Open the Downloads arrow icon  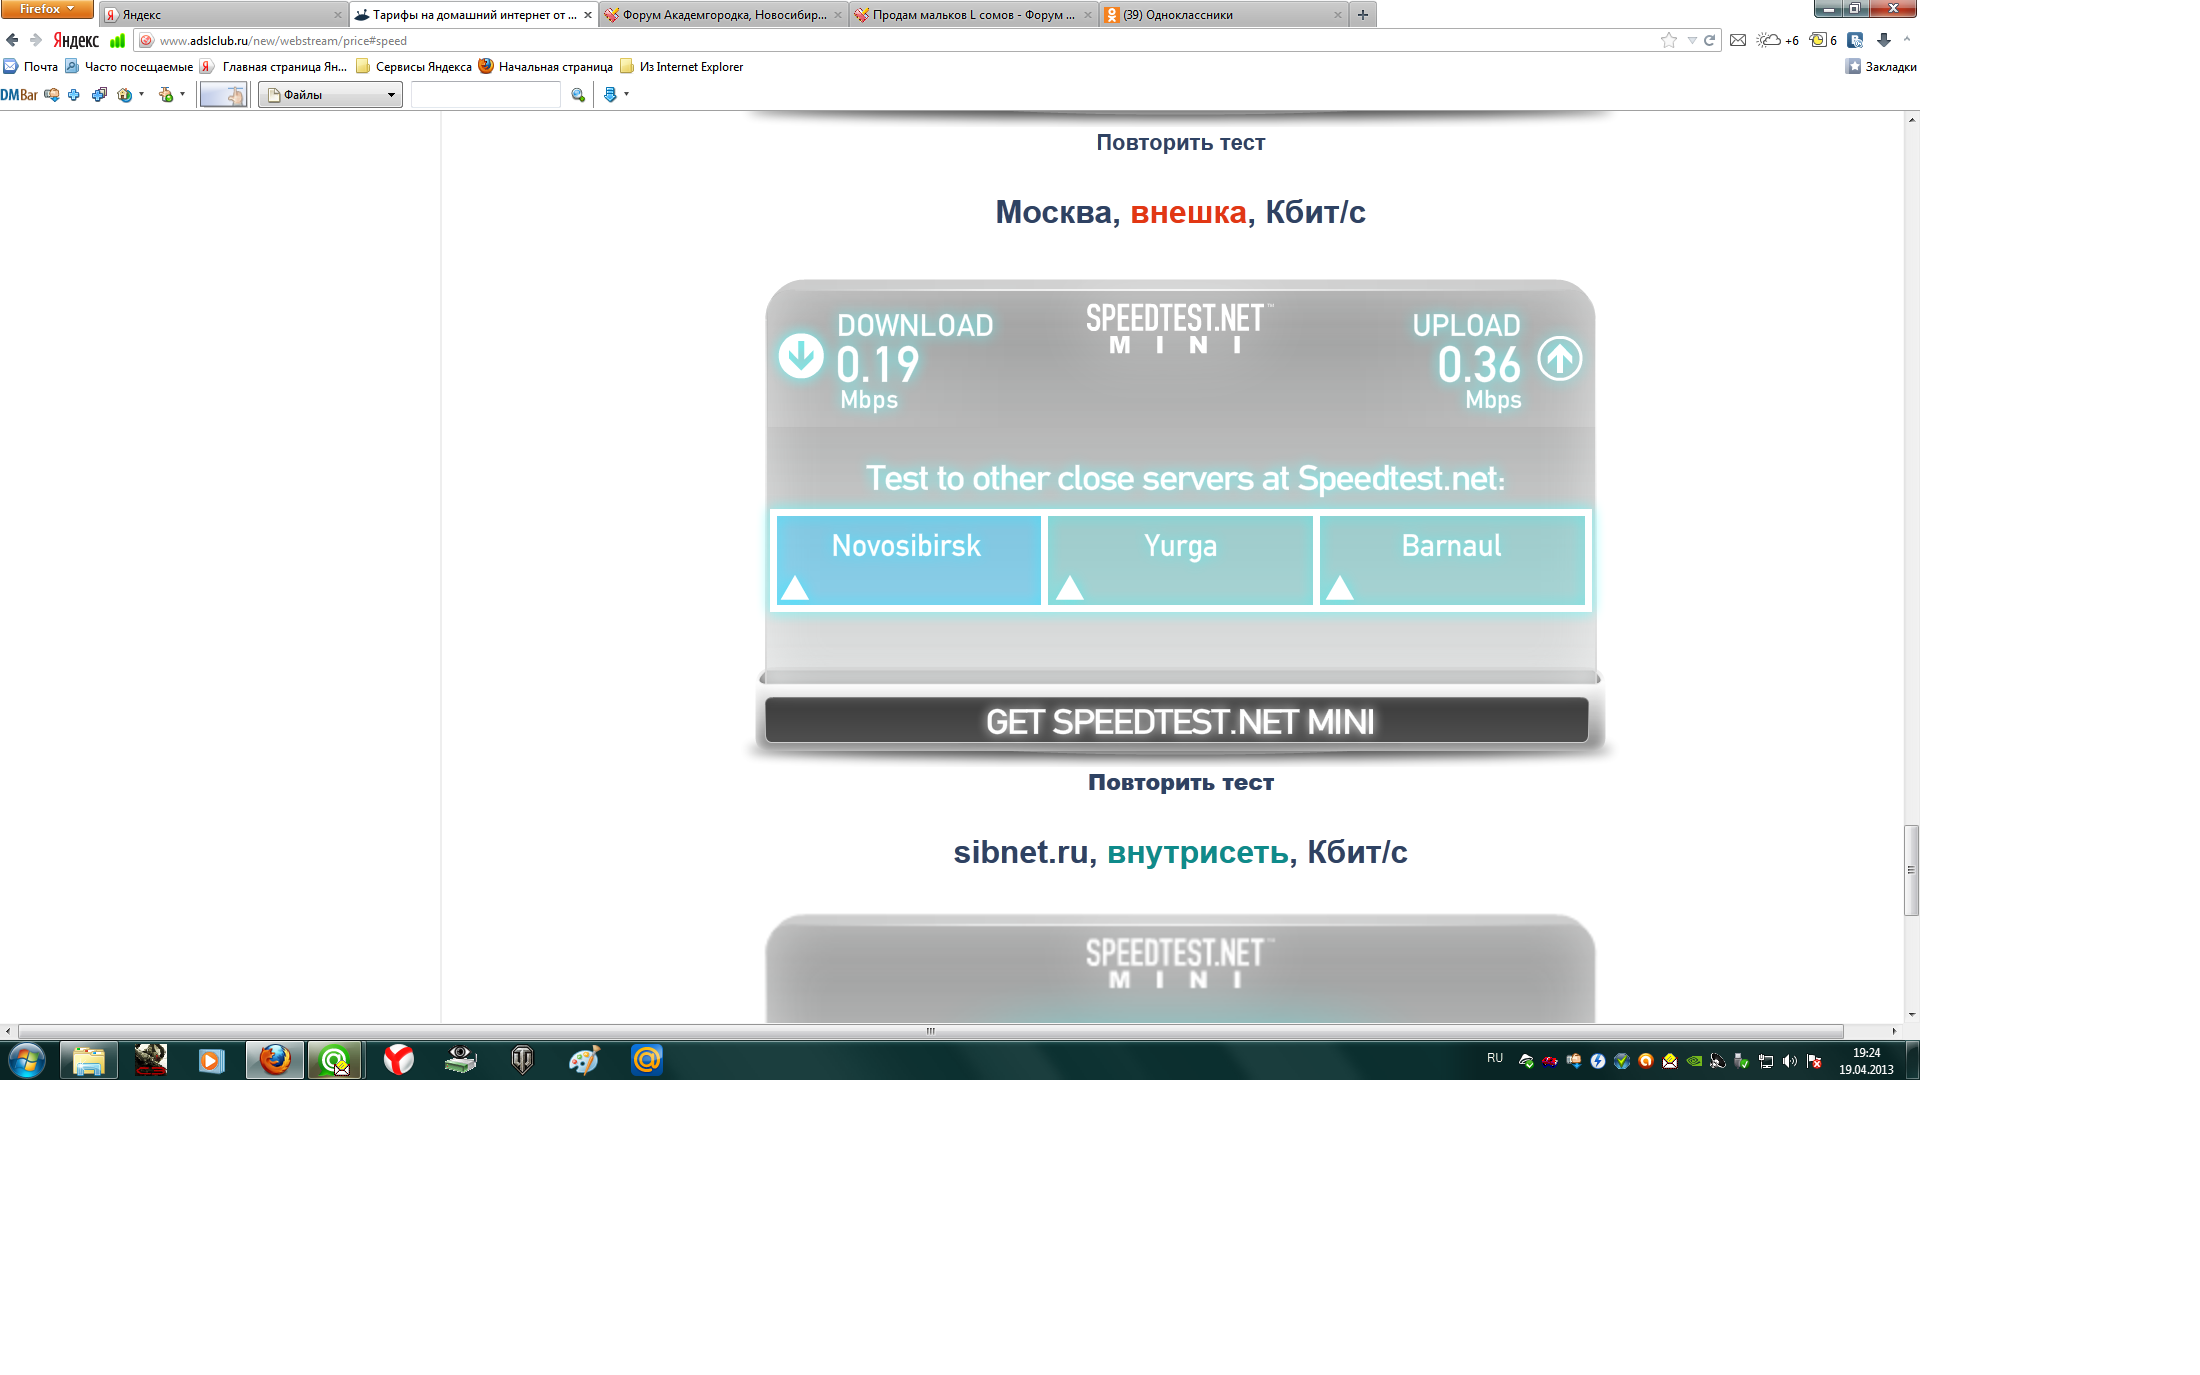click(1884, 40)
